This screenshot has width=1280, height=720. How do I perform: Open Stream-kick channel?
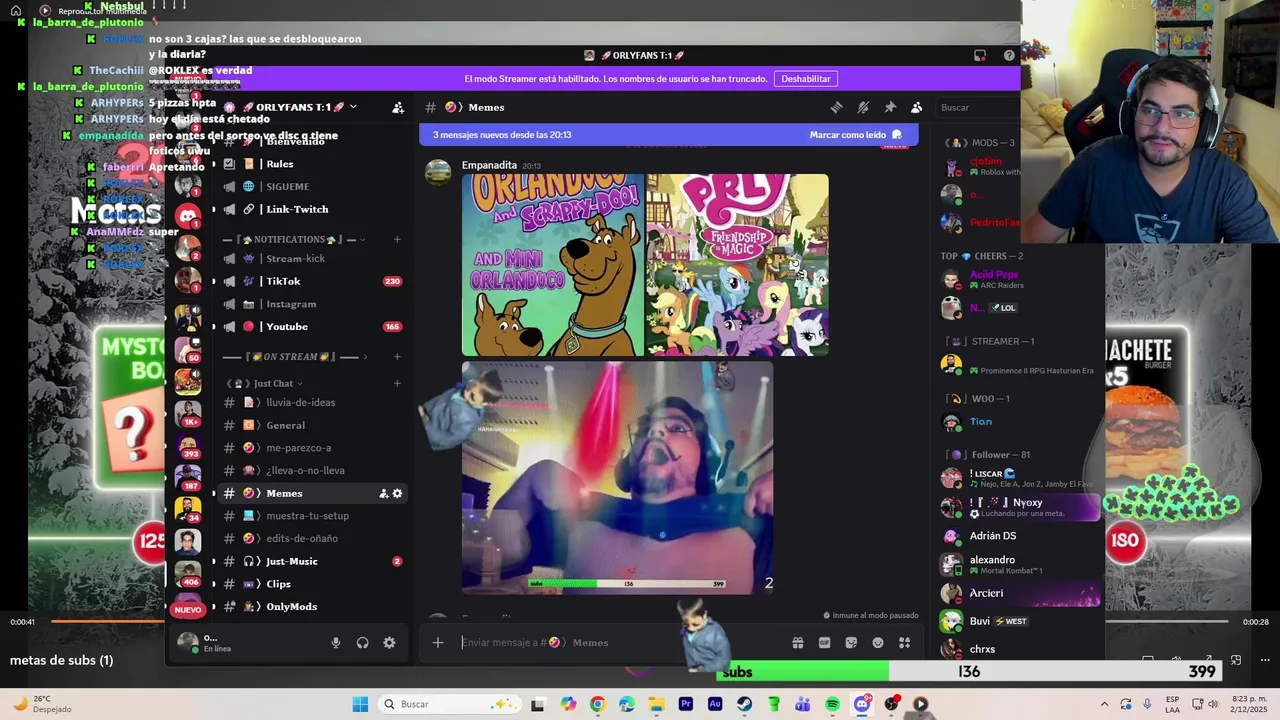click(x=312, y=258)
